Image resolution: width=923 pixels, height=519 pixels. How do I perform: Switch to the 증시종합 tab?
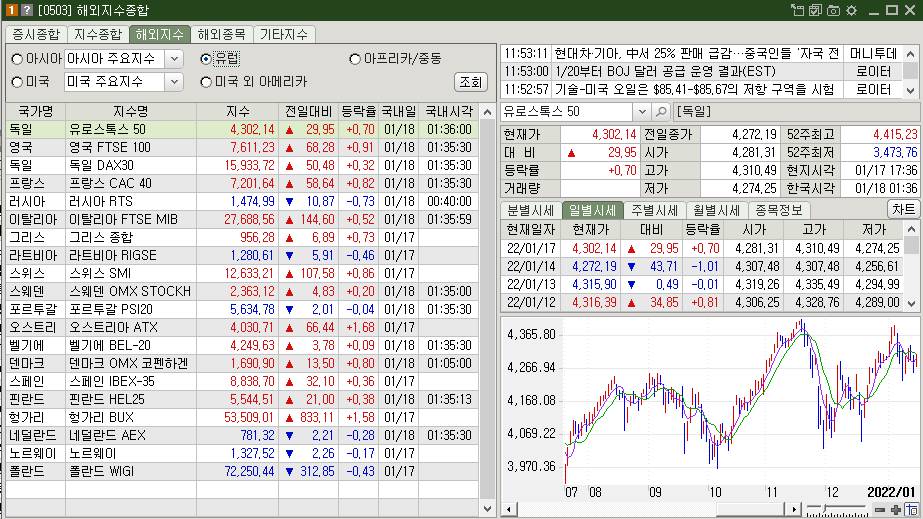point(36,34)
